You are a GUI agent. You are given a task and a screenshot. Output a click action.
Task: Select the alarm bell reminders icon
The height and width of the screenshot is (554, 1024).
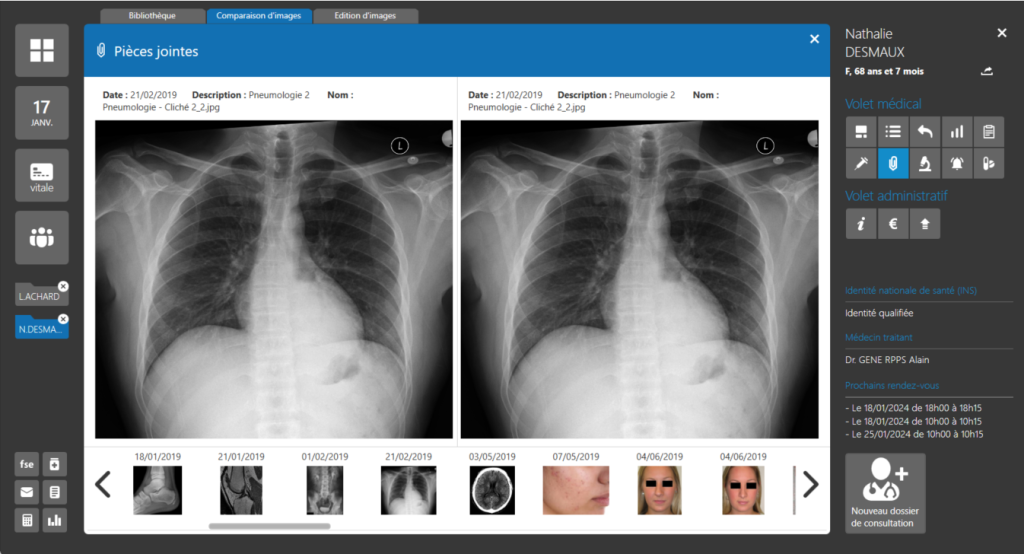click(x=957, y=163)
